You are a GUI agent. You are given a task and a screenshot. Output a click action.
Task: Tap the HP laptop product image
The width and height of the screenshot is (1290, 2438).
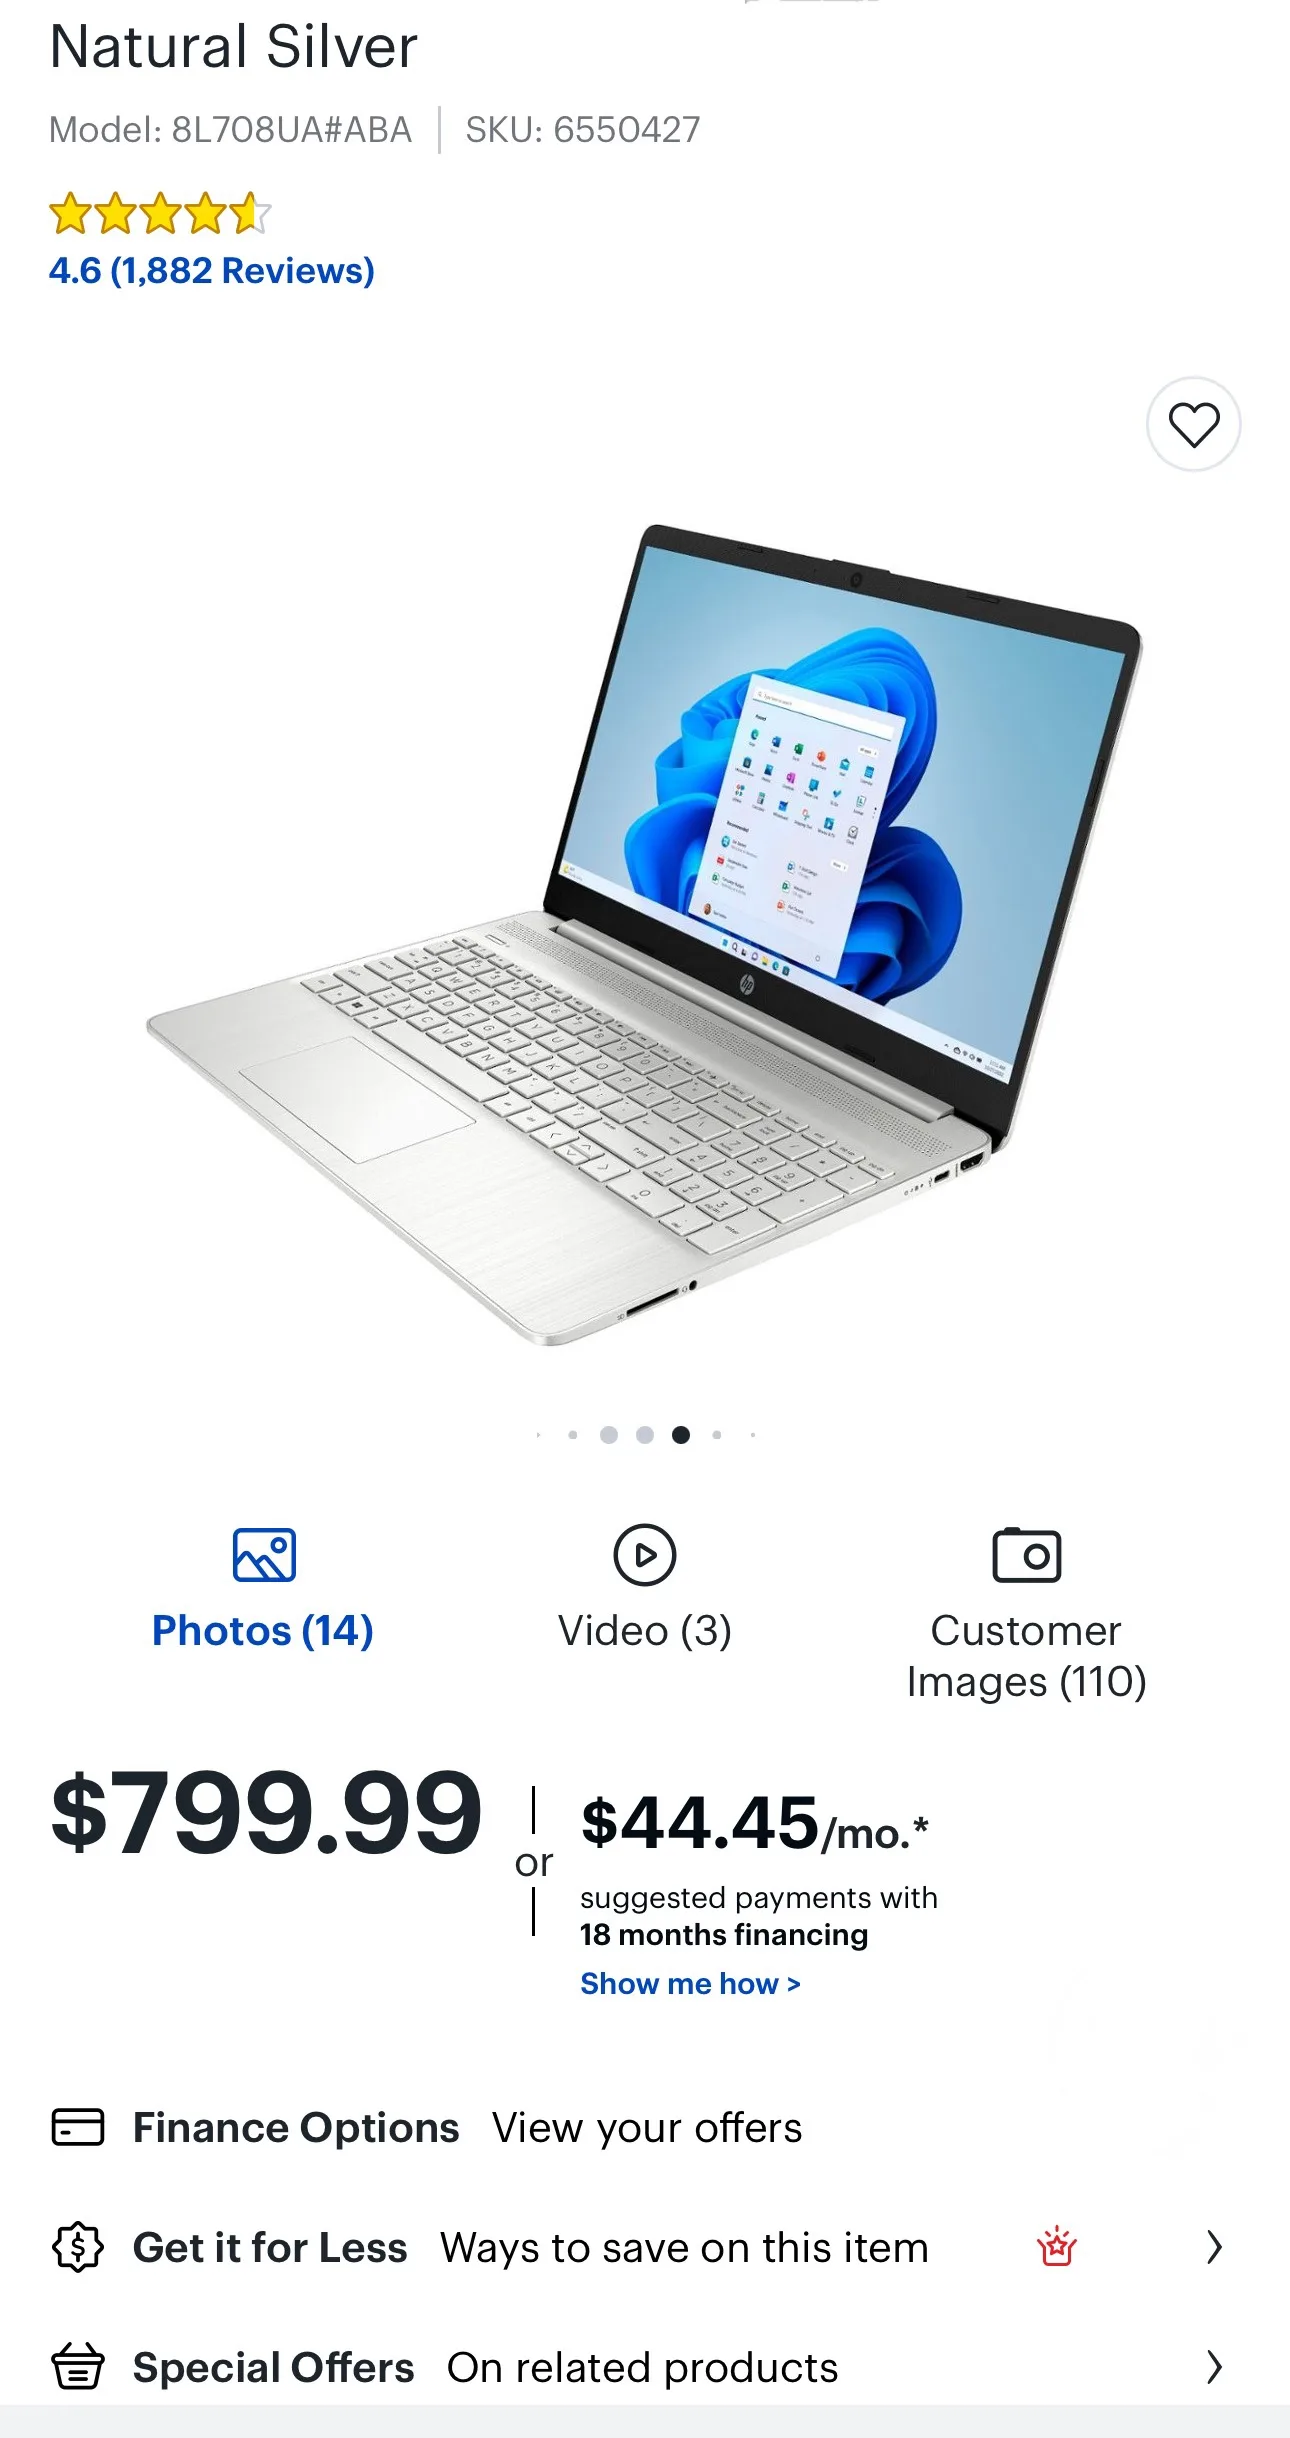tap(645, 934)
